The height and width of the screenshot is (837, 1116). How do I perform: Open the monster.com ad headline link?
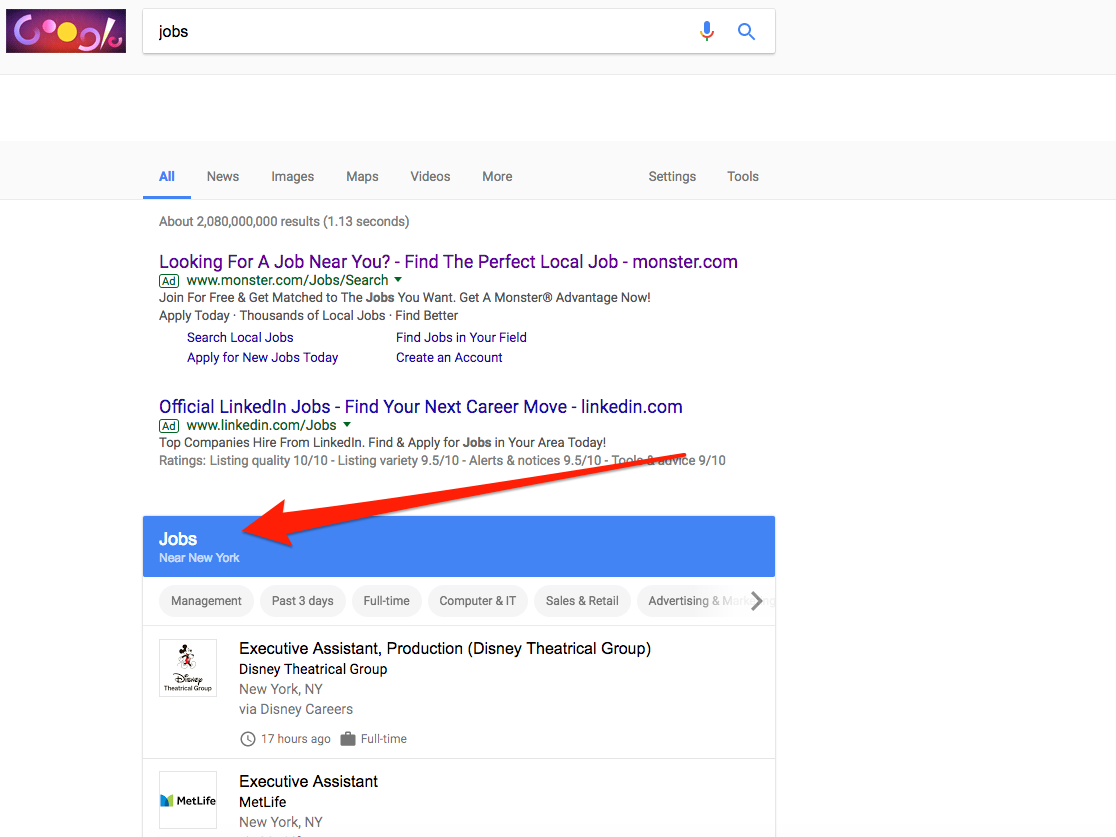coord(448,262)
